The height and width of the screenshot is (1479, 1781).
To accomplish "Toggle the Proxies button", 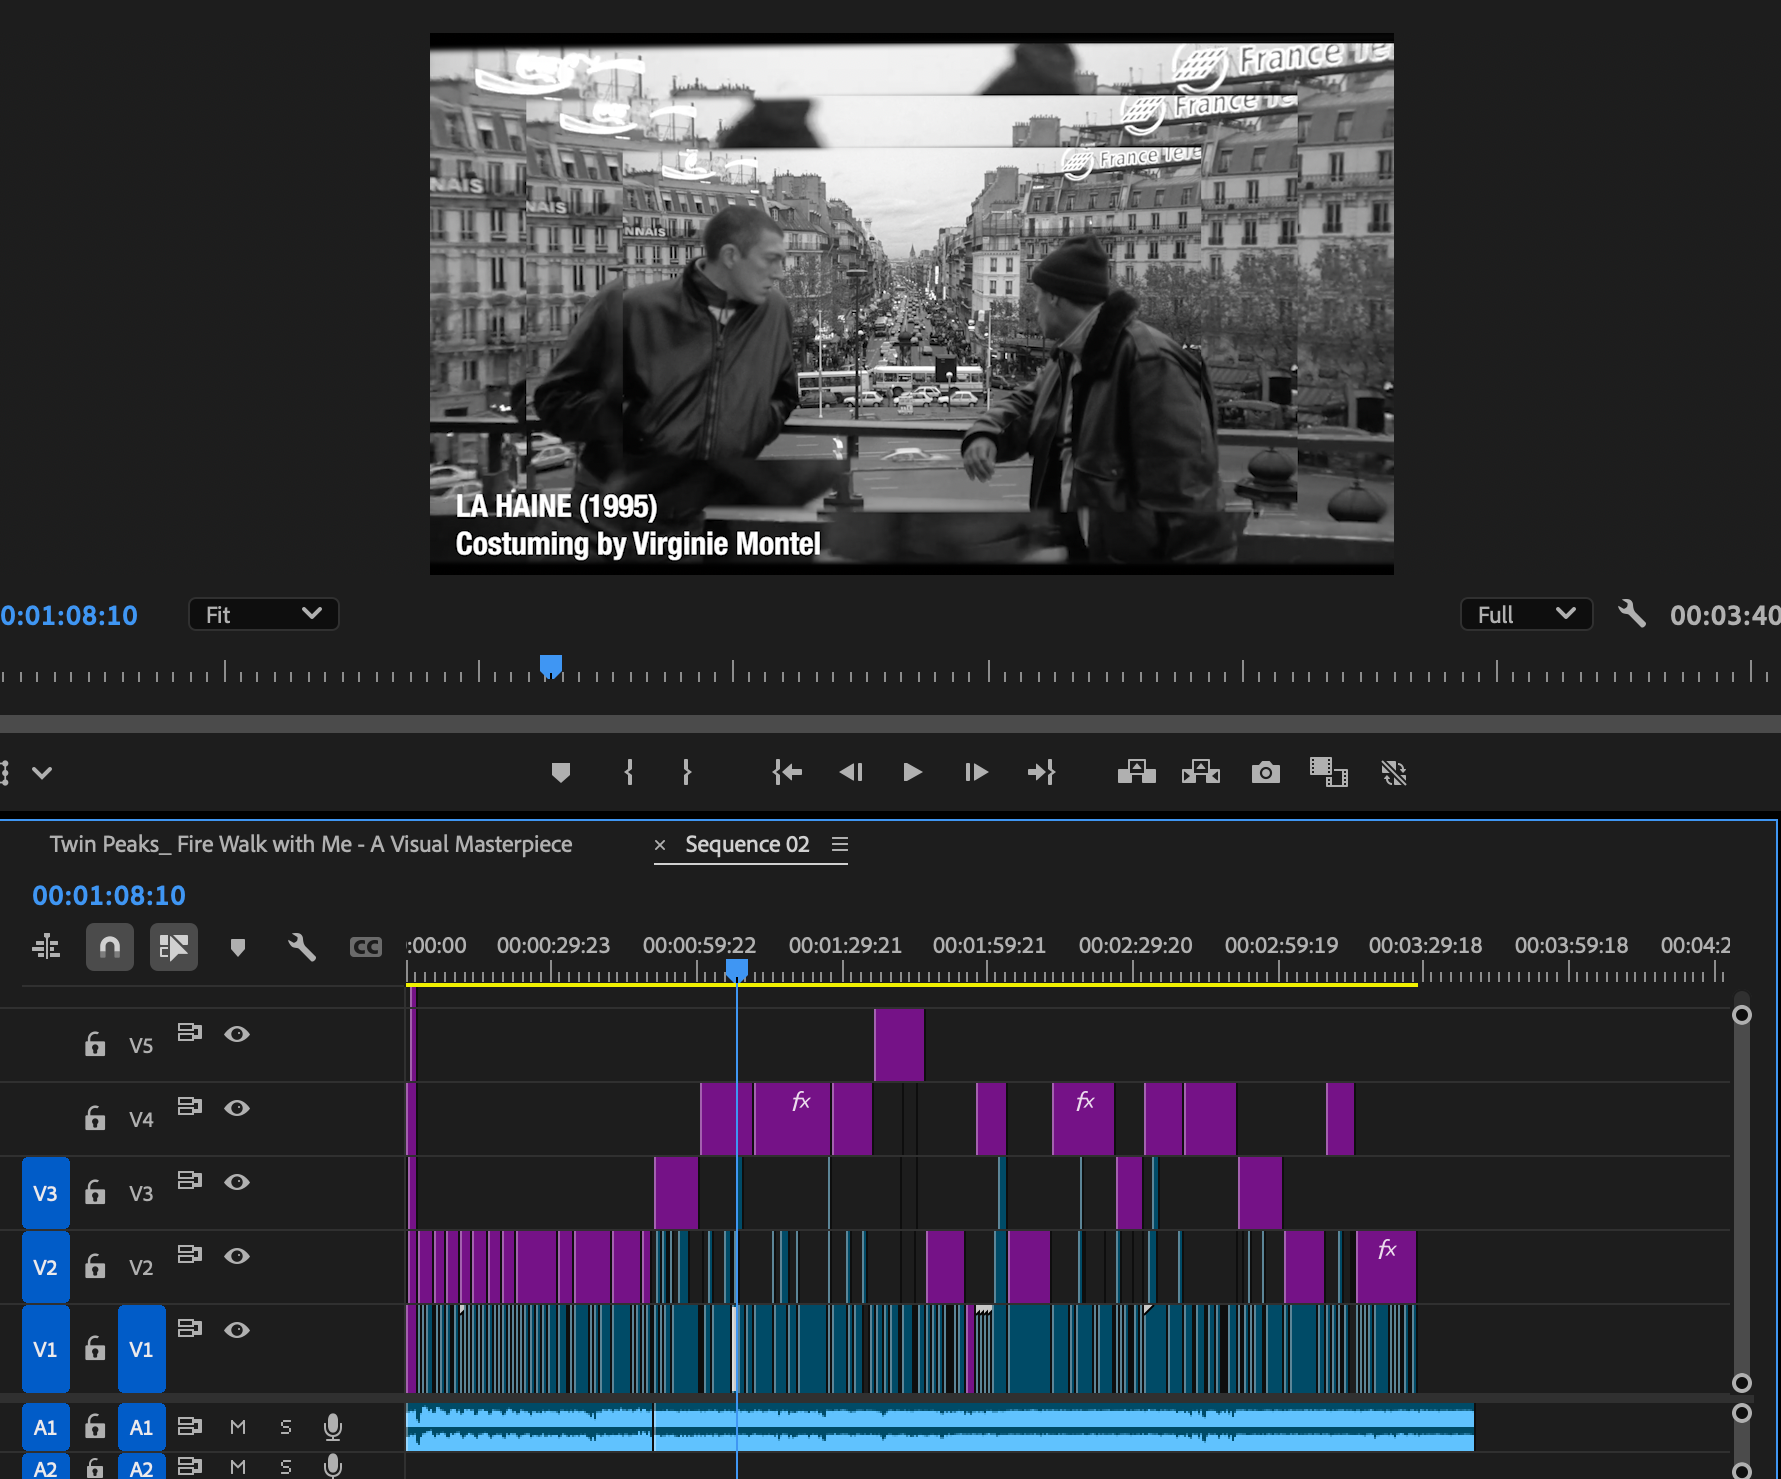I will click(1394, 772).
